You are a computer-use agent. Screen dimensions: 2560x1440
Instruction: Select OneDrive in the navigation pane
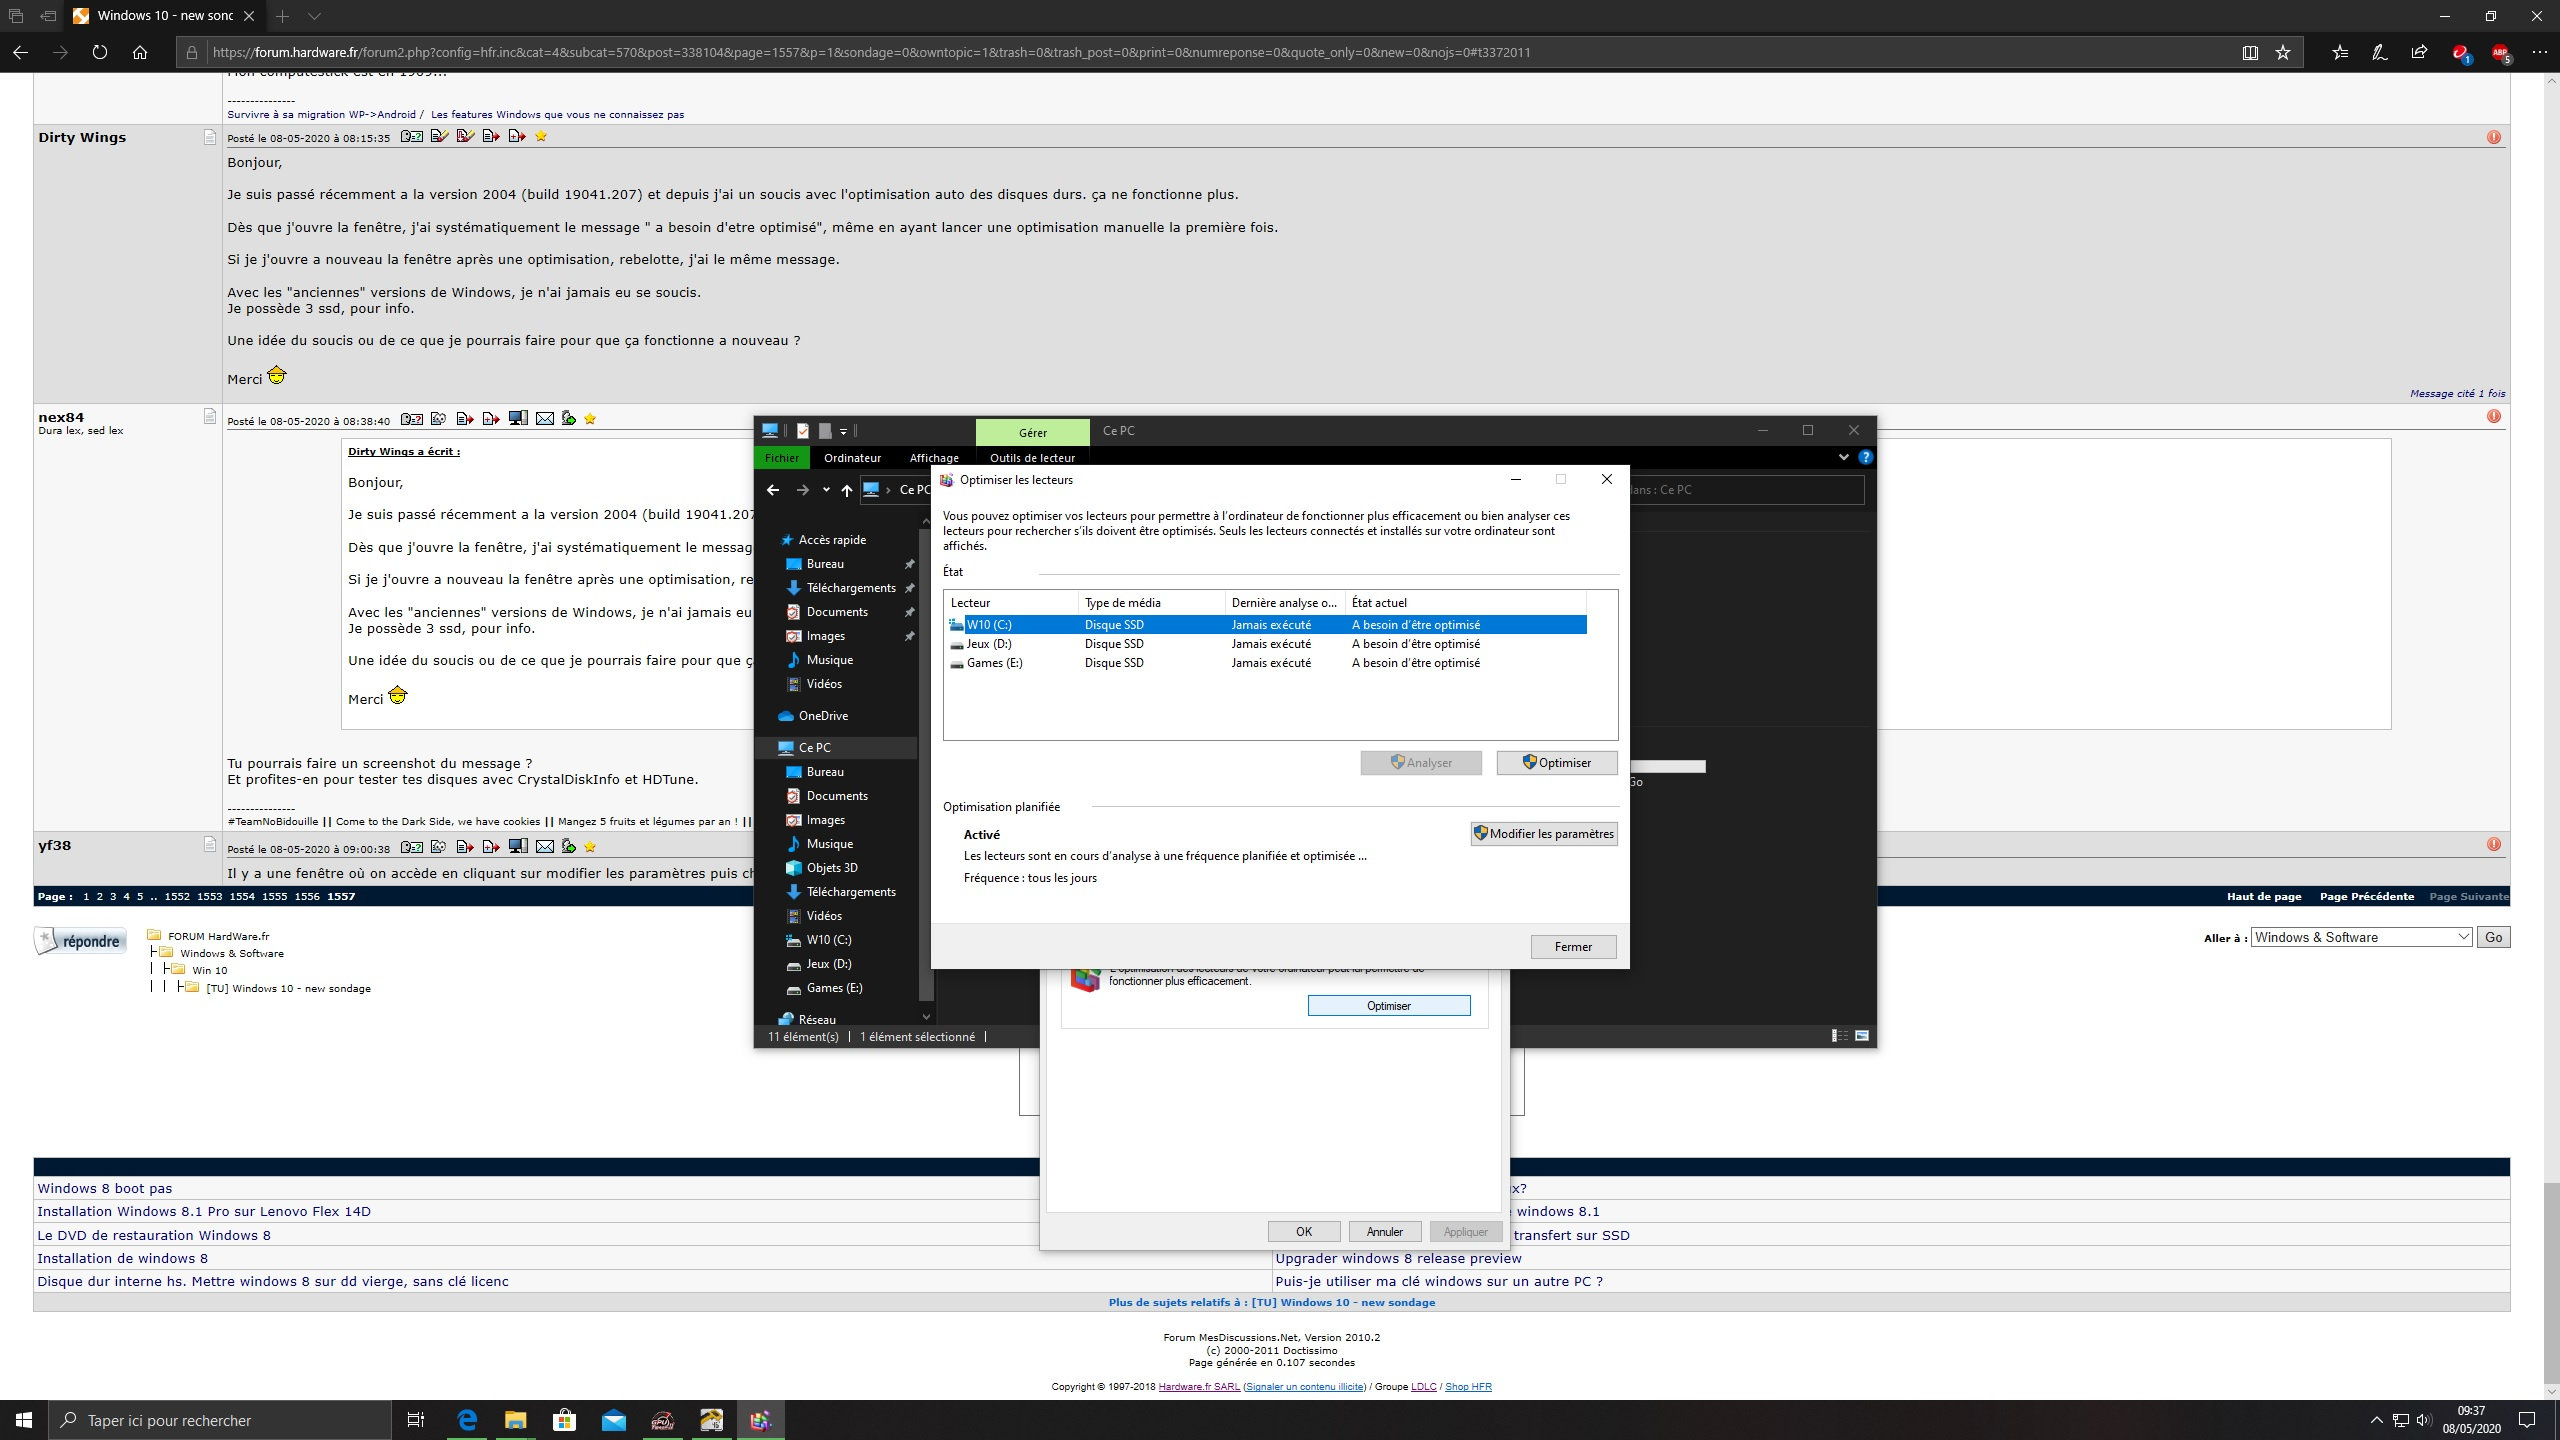click(x=822, y=716)
